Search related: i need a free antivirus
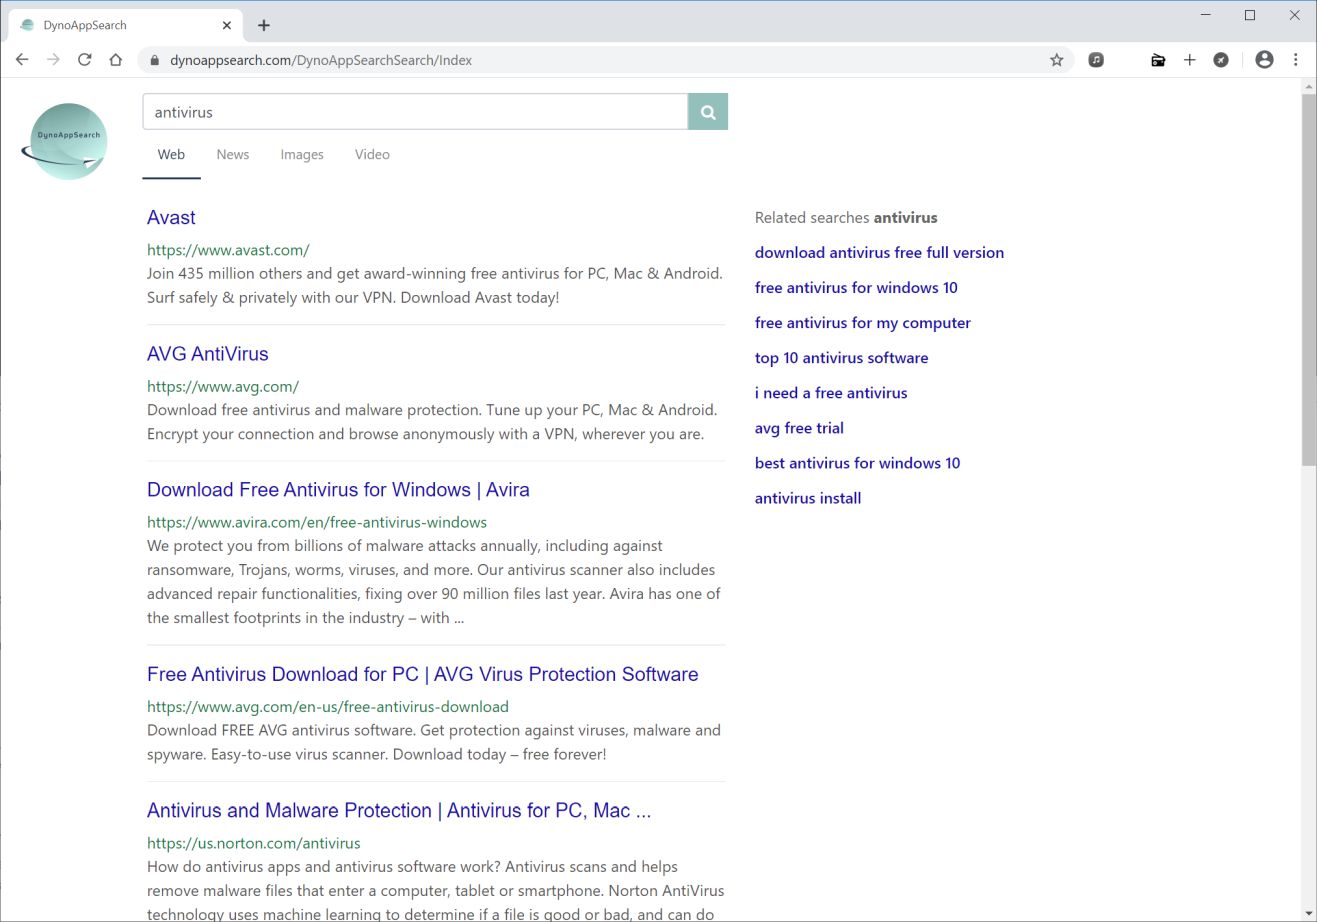 tap(831, 393)
